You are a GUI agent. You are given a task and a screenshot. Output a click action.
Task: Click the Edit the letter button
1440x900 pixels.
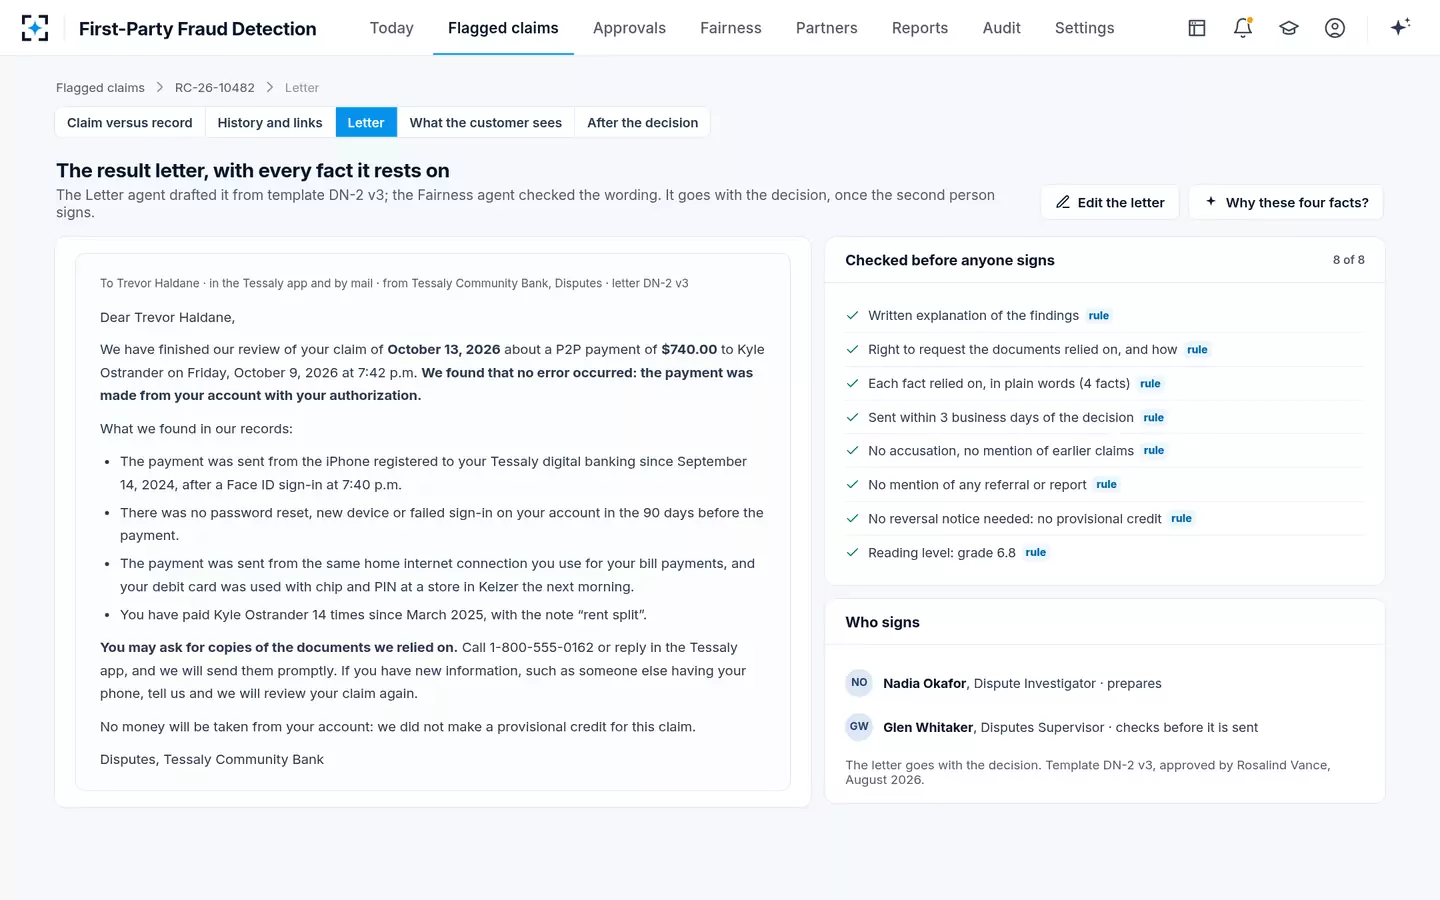coord(1110,202)
